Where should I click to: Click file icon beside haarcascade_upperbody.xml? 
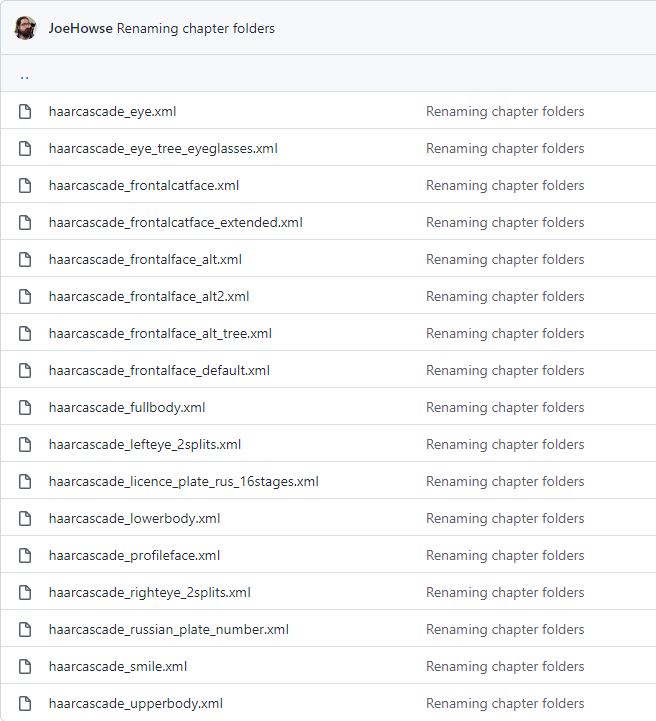(25, 704)
